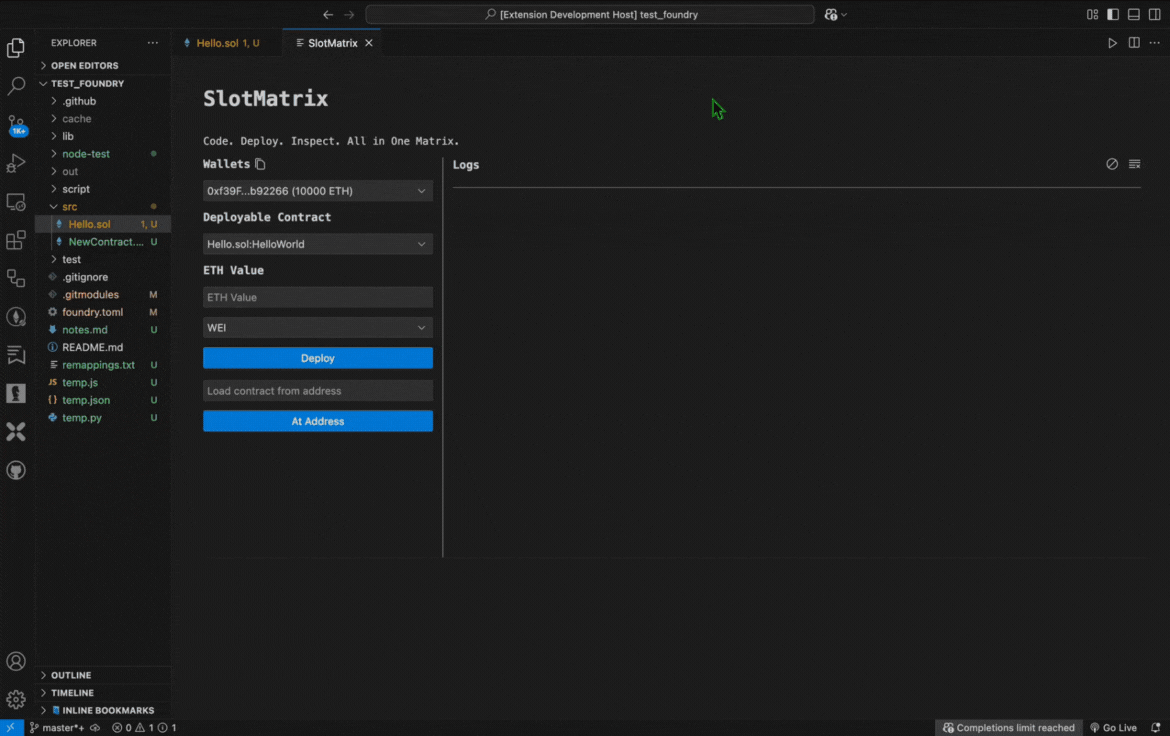
Task: Open the NewContract file in src
Action: [x=103, y=242]
